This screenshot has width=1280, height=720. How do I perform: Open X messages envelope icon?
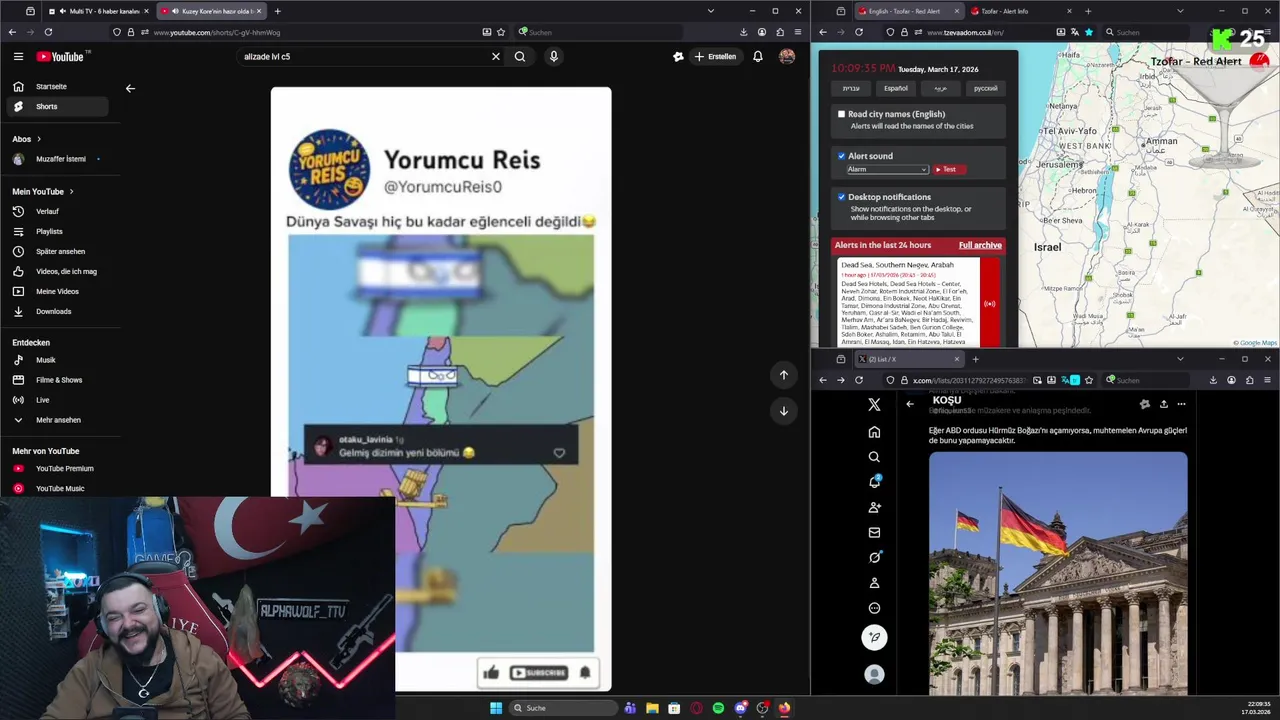click(x=874, y=533)
